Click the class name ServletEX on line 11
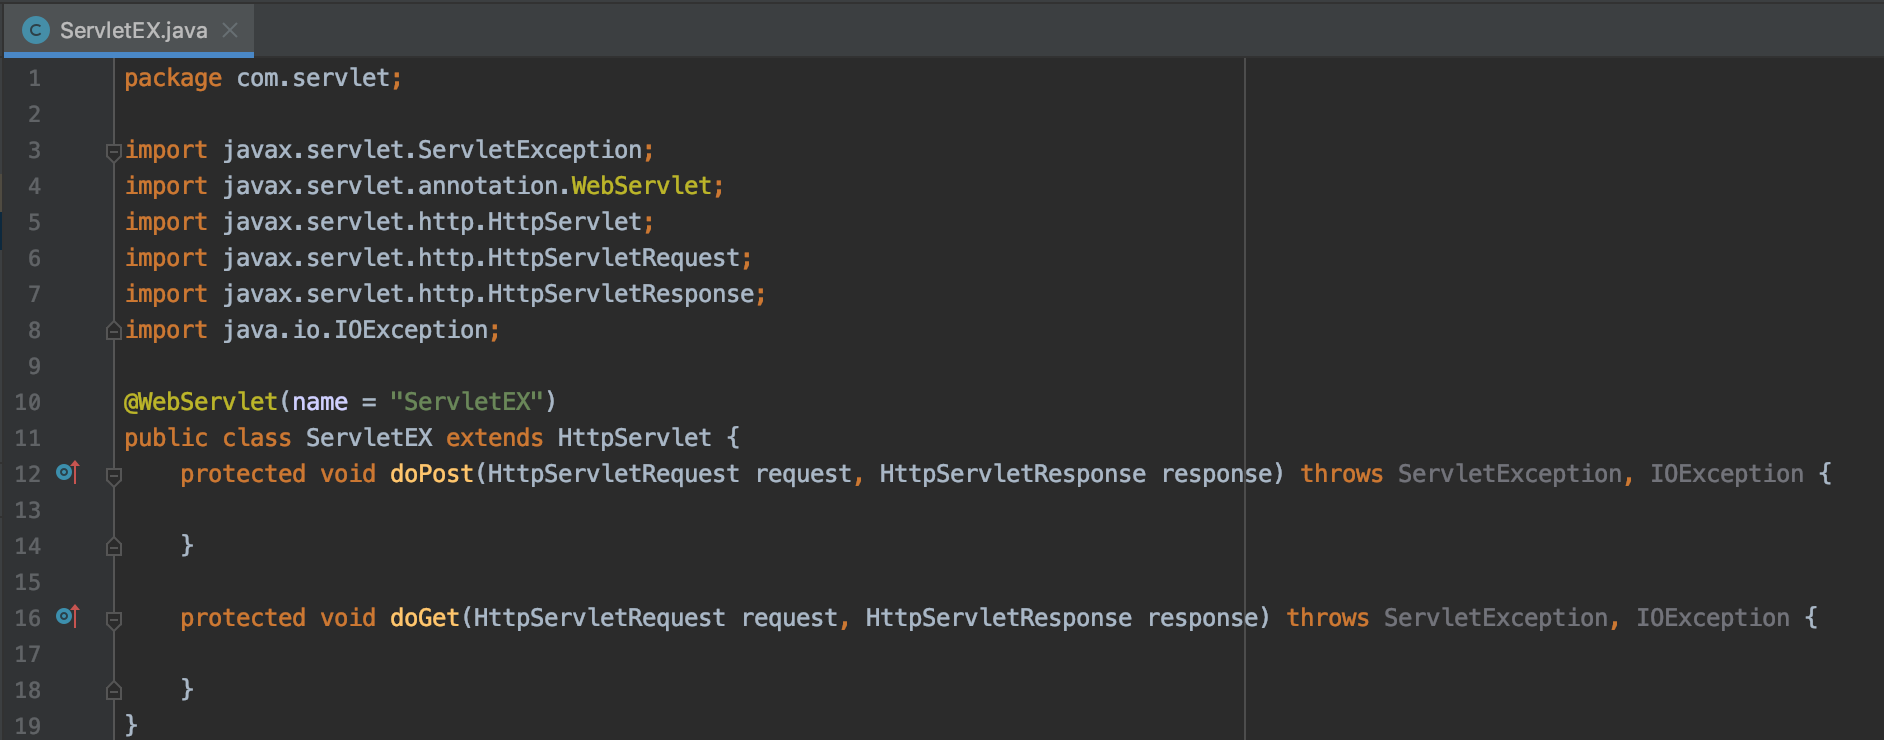 (x=369, y=438)
